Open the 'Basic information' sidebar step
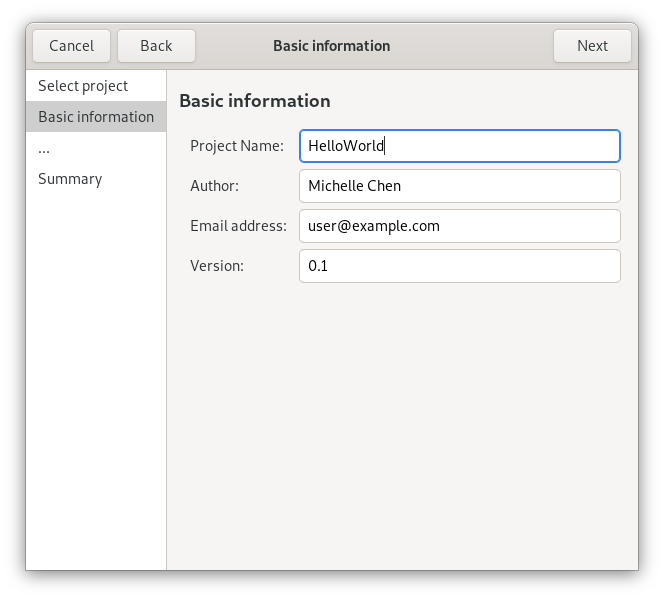Screen dimensions: 664x599 [x=96, y=117]
